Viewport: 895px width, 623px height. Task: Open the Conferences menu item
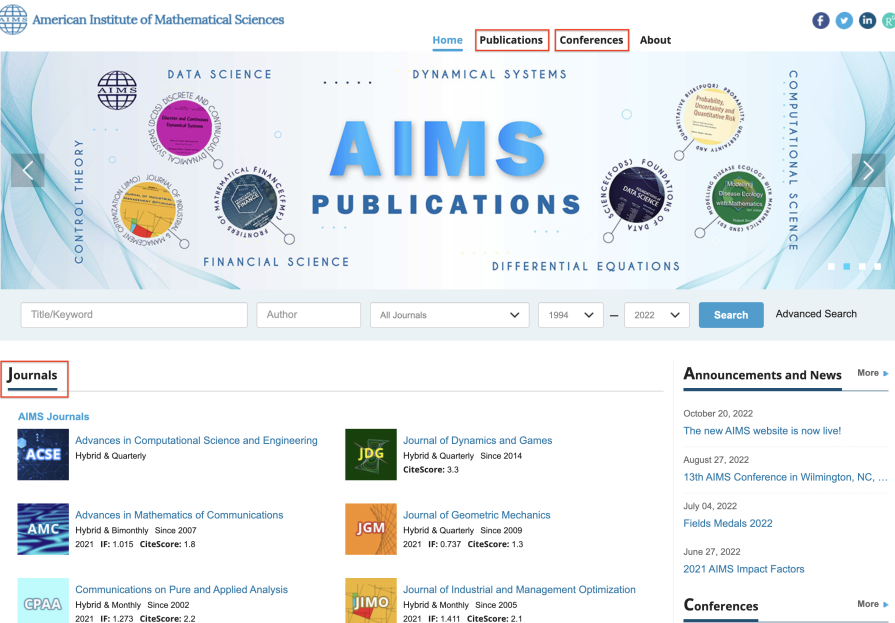point(591,40)
